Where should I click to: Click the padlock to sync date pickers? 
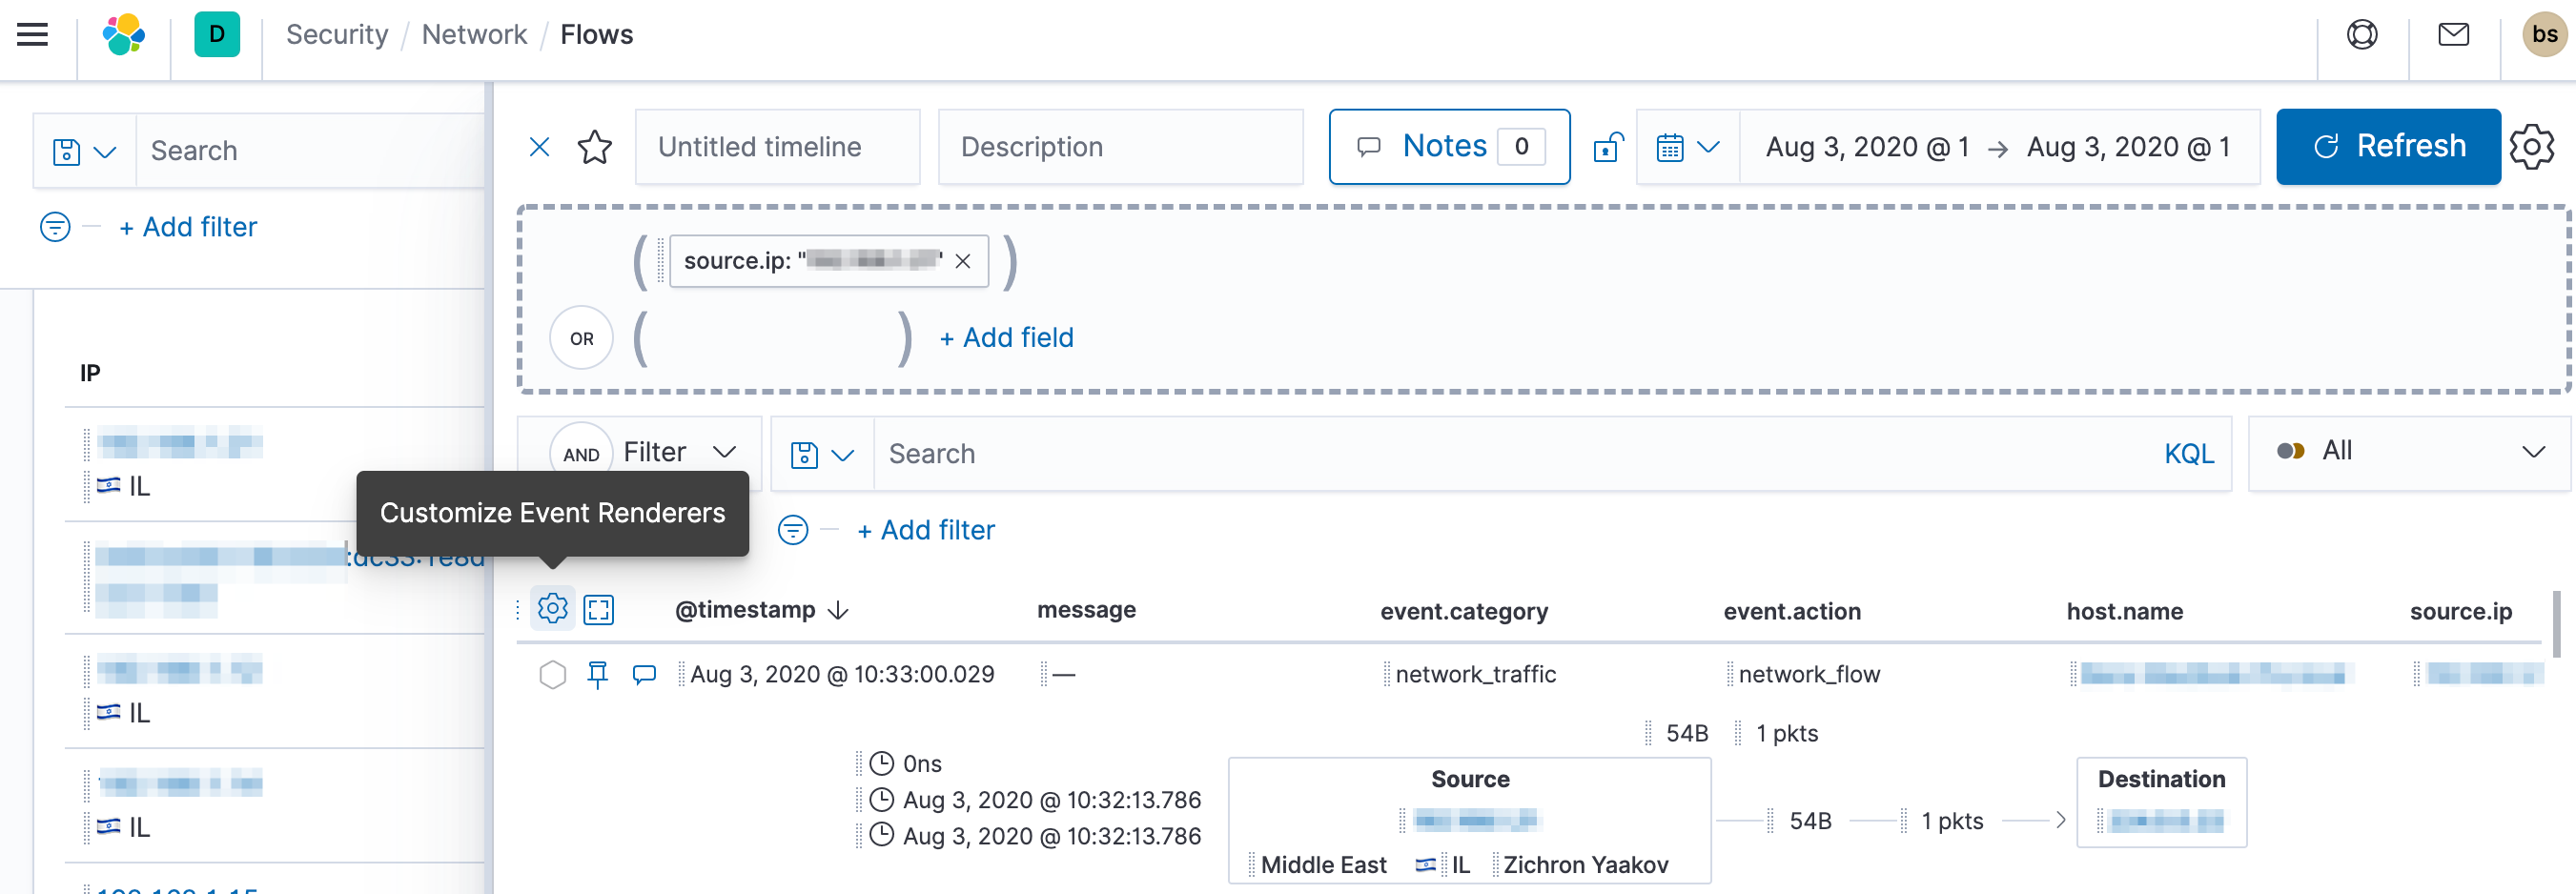point(1607,147)
